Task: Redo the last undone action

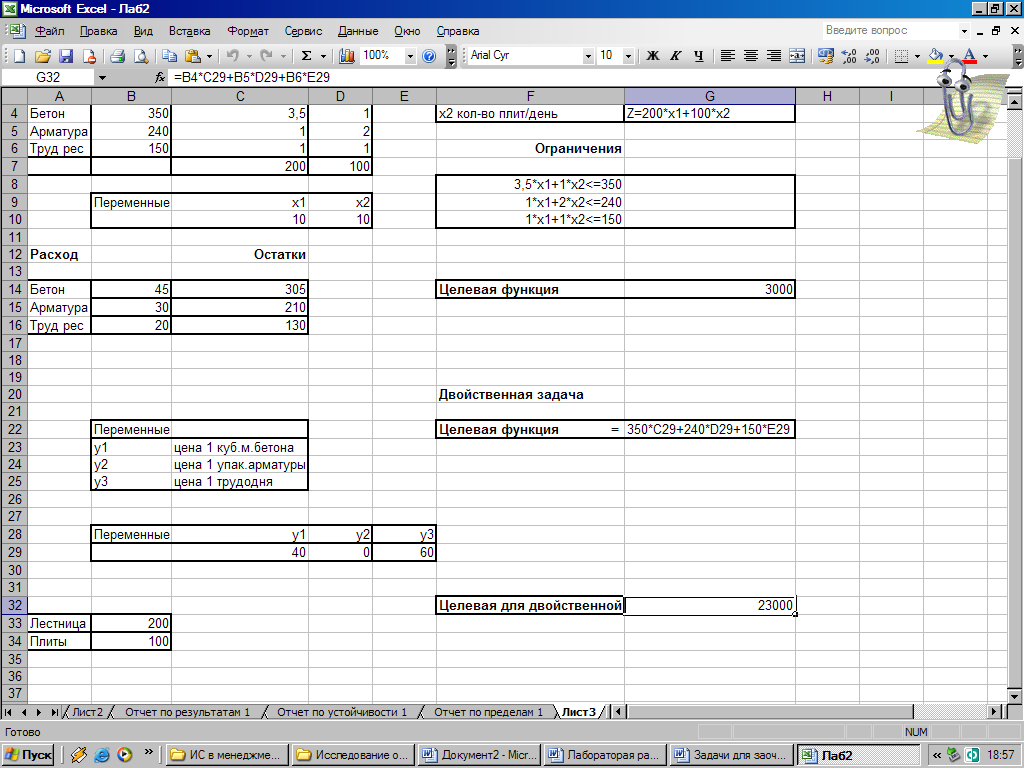Action: coord(266,56)
